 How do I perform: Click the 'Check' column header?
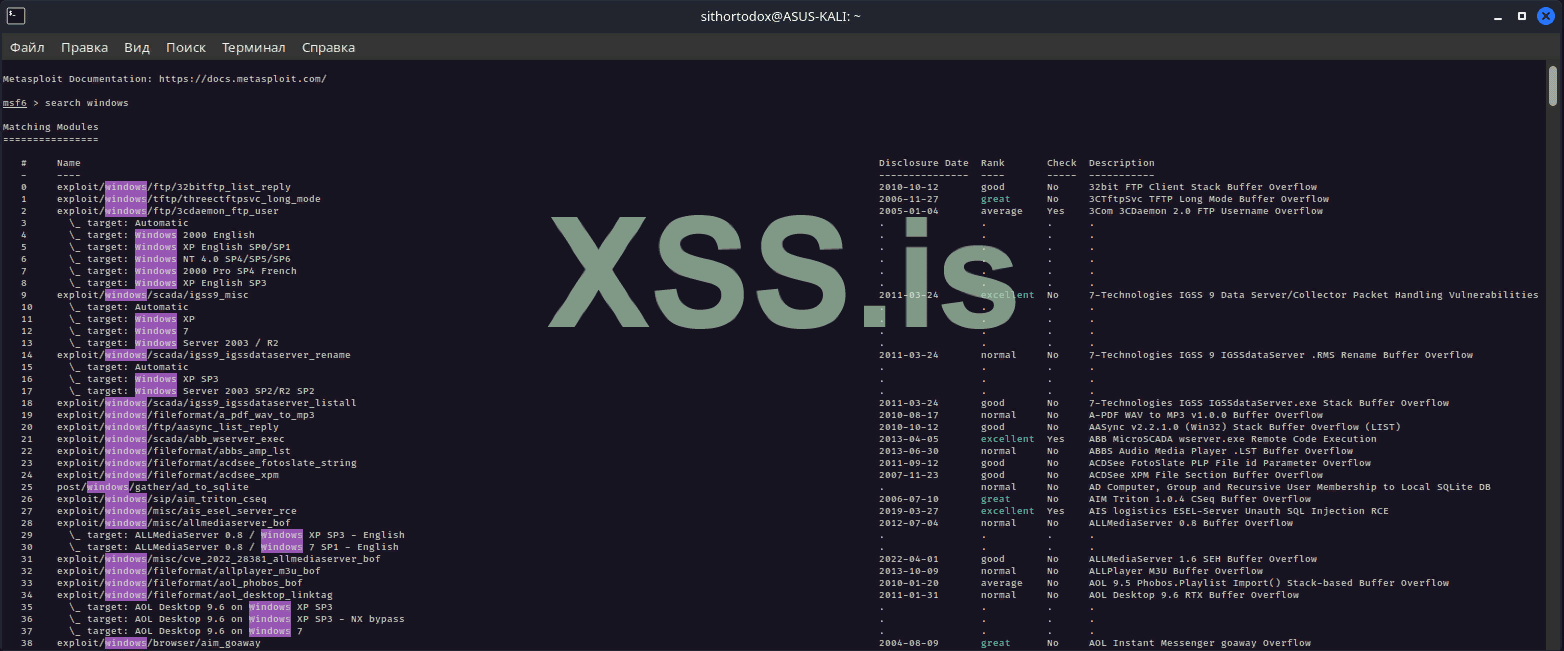click(1062, 163)
